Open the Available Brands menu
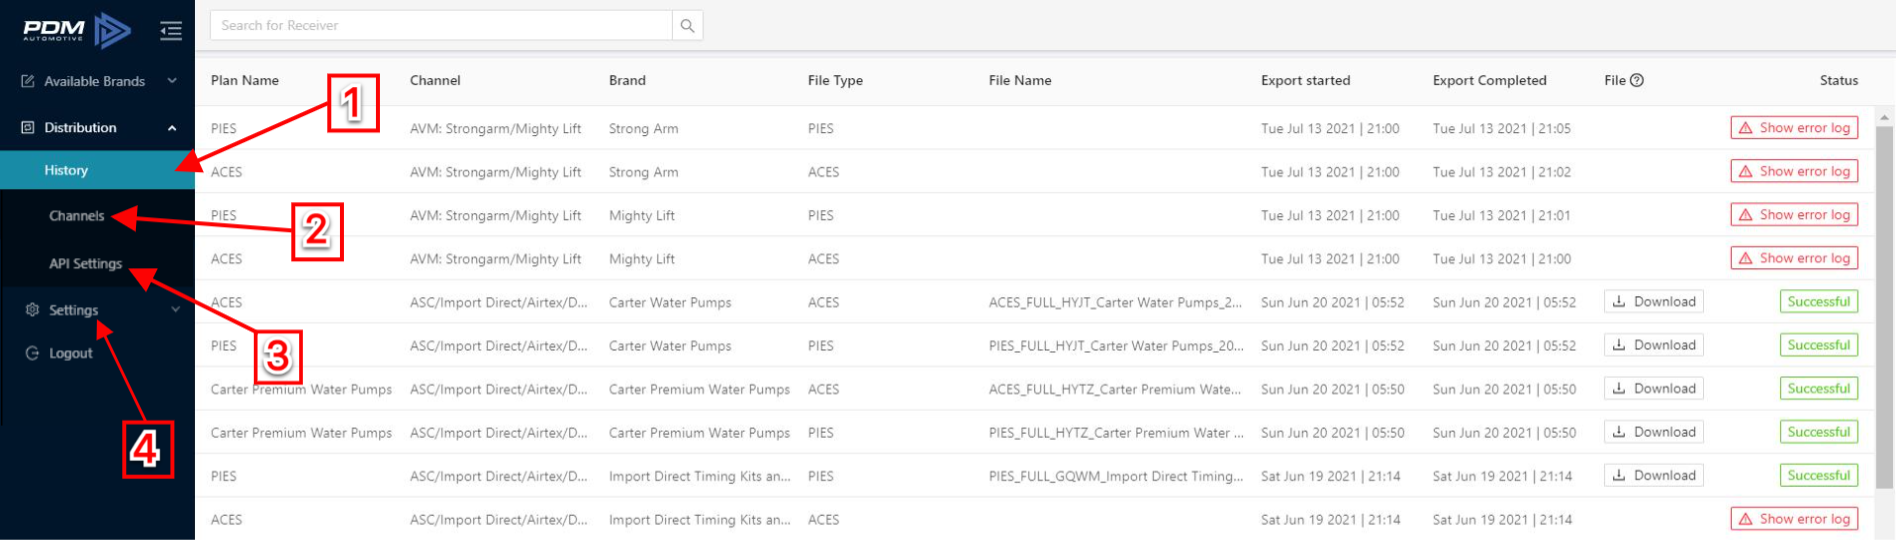Viewport: 1896px width, 549px height. coord(94,81)
